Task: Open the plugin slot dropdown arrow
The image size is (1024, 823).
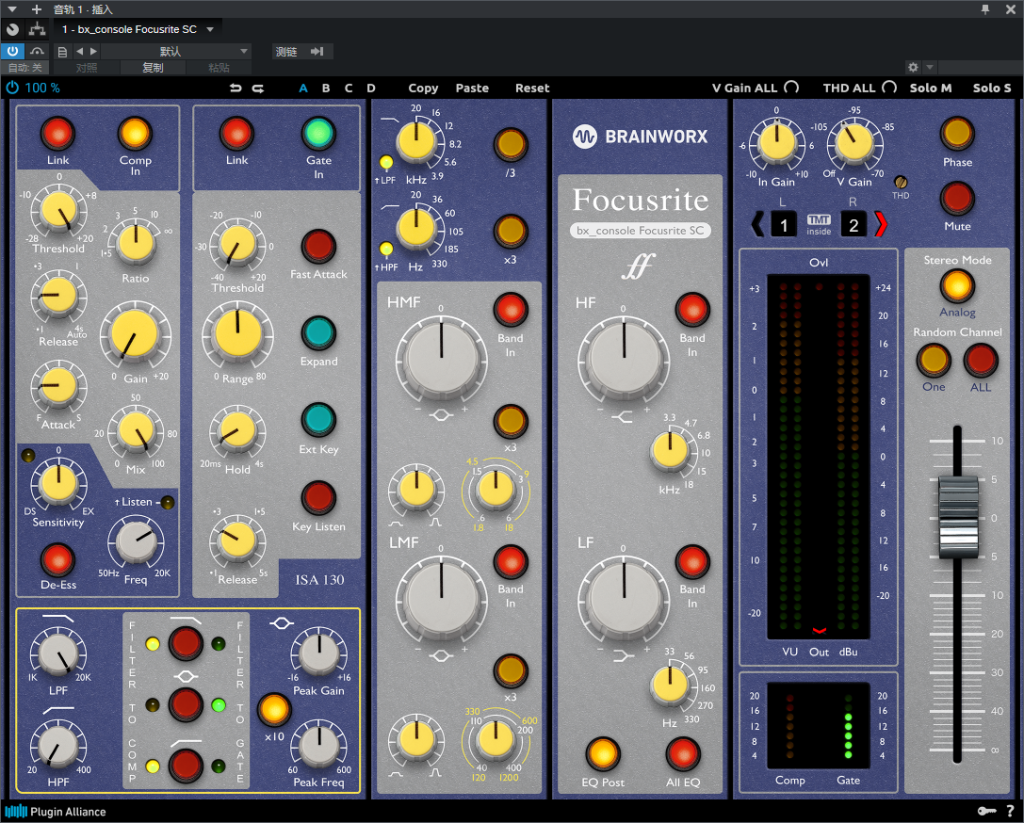Action: [x=210, y=29]
